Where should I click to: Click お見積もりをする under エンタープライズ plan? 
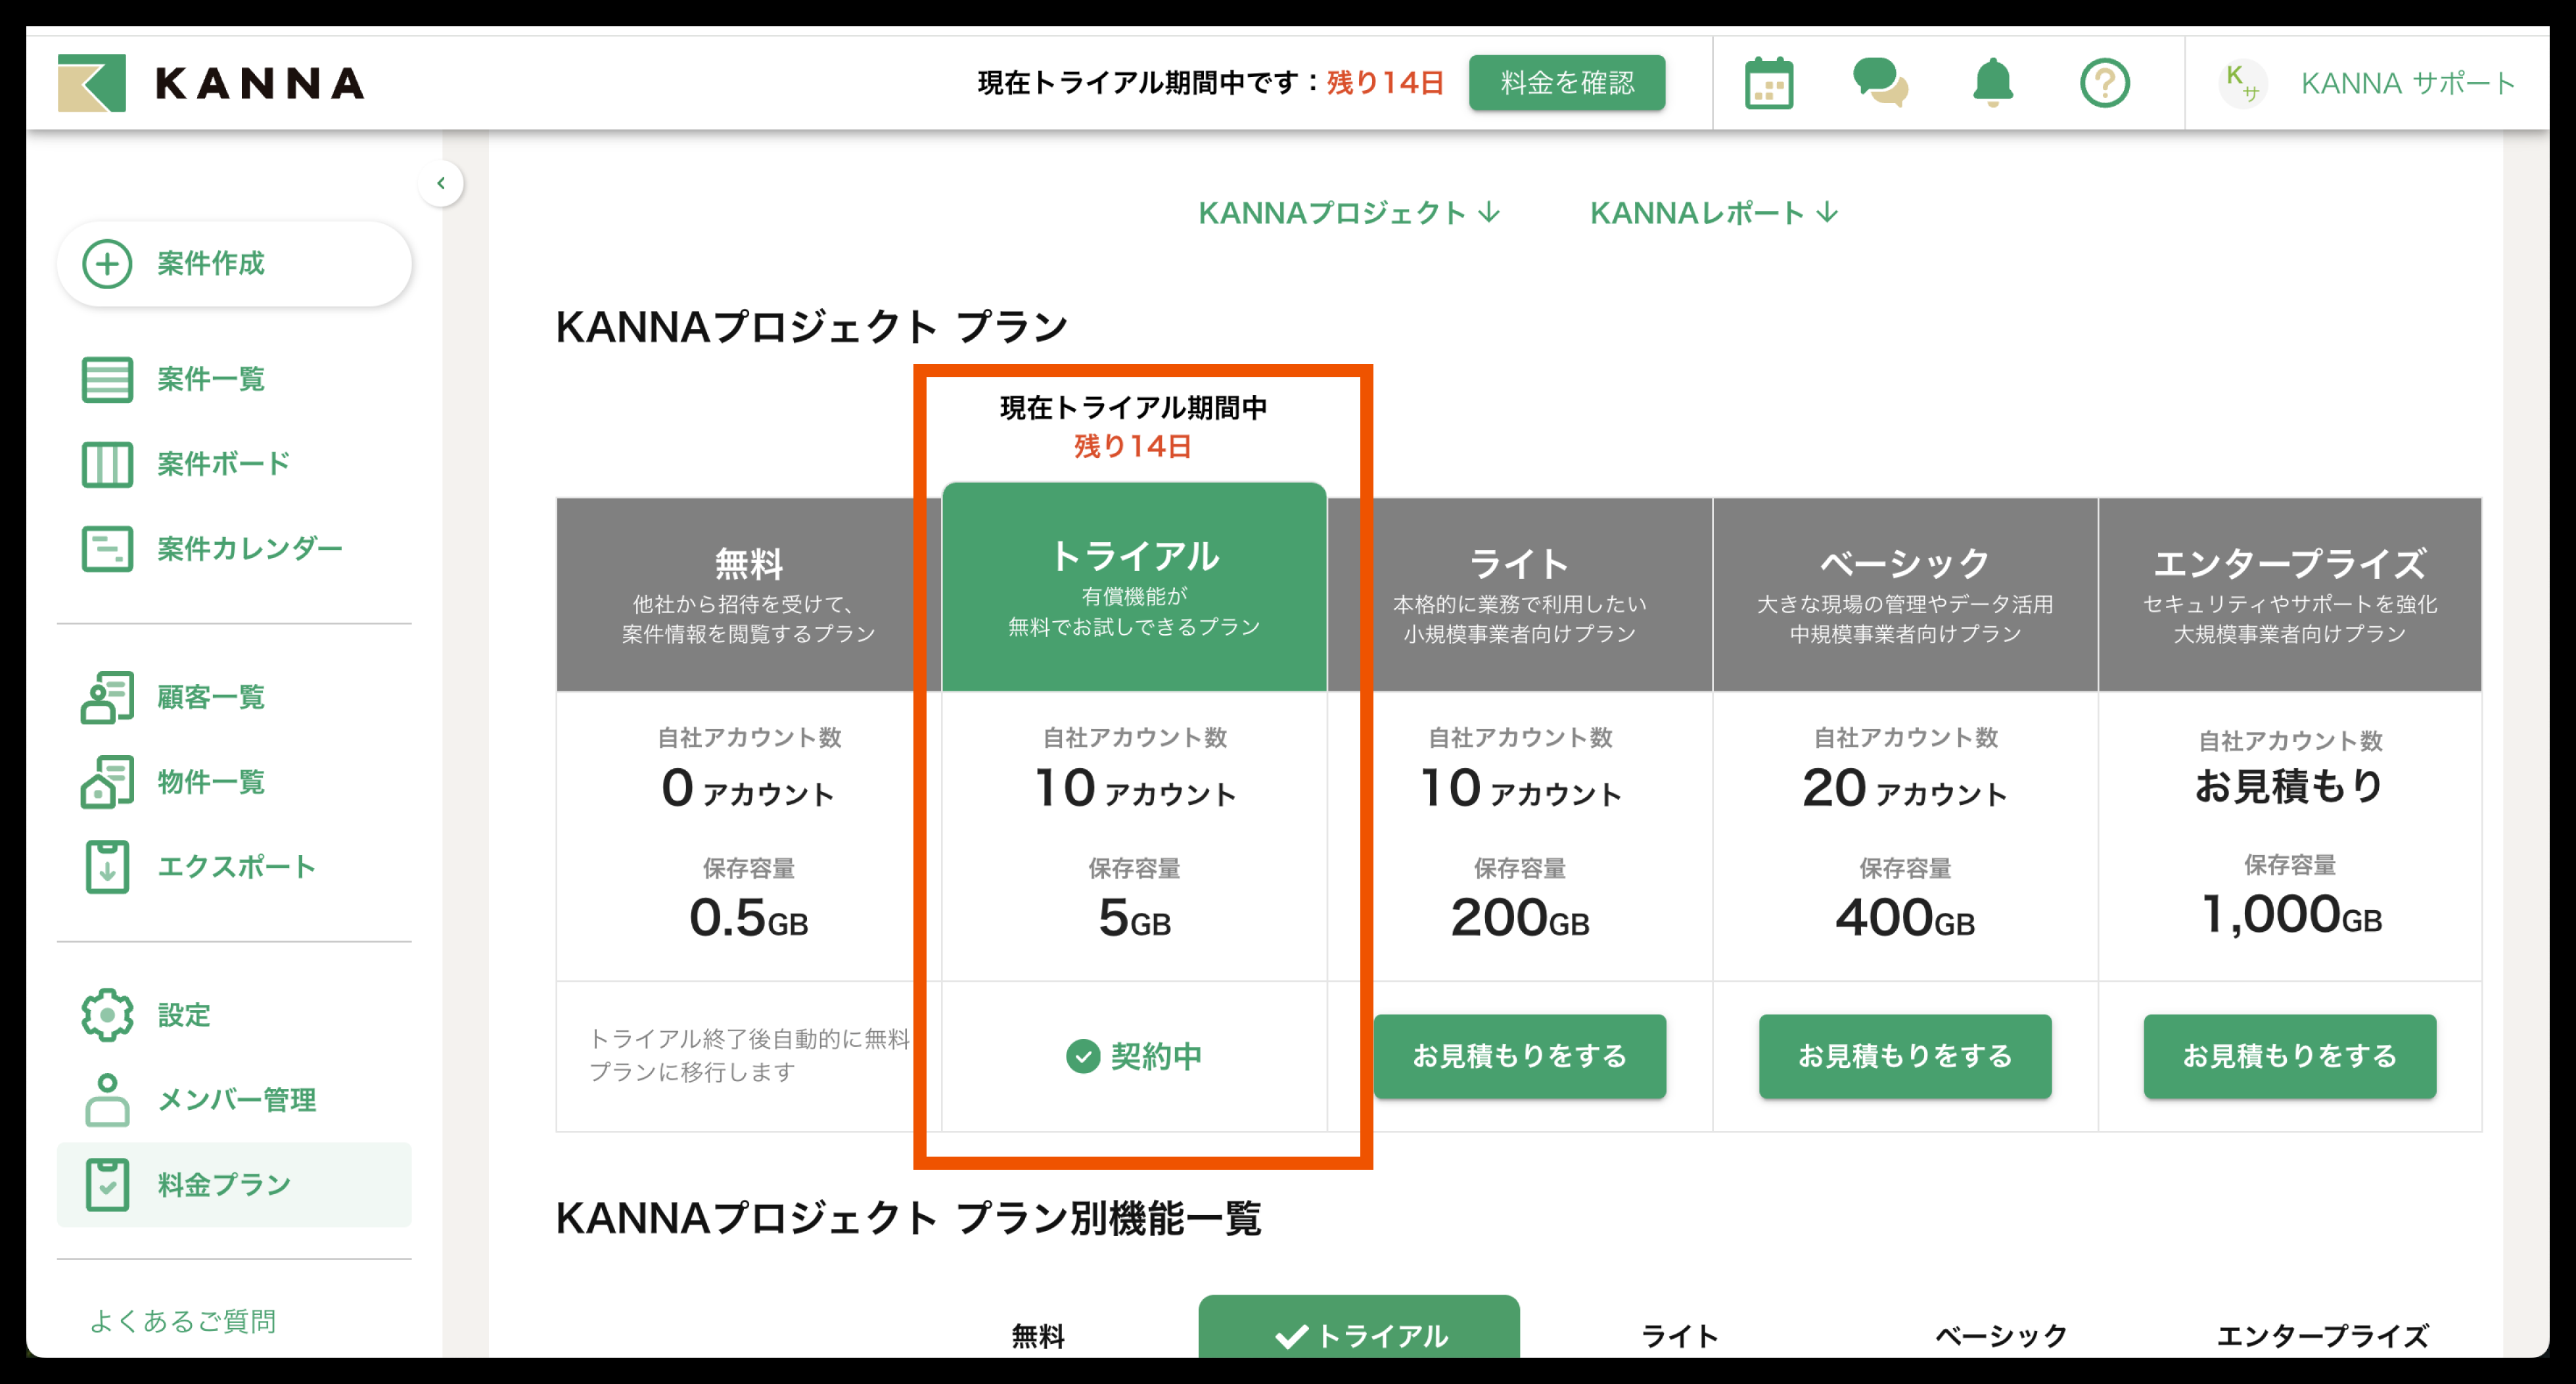(2289, 1056)
